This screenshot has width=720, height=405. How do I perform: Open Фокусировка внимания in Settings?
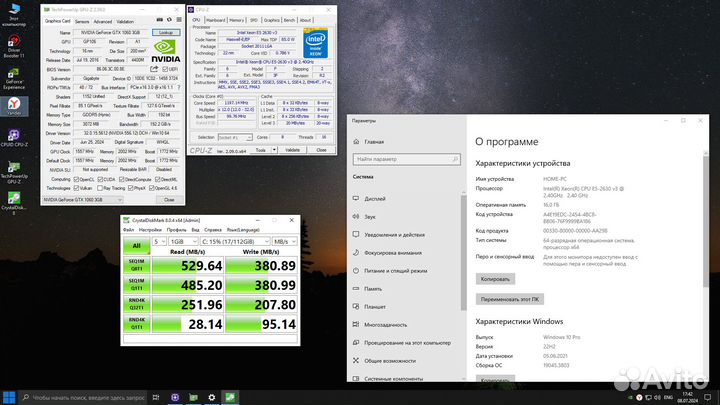[x=393, y=253]
